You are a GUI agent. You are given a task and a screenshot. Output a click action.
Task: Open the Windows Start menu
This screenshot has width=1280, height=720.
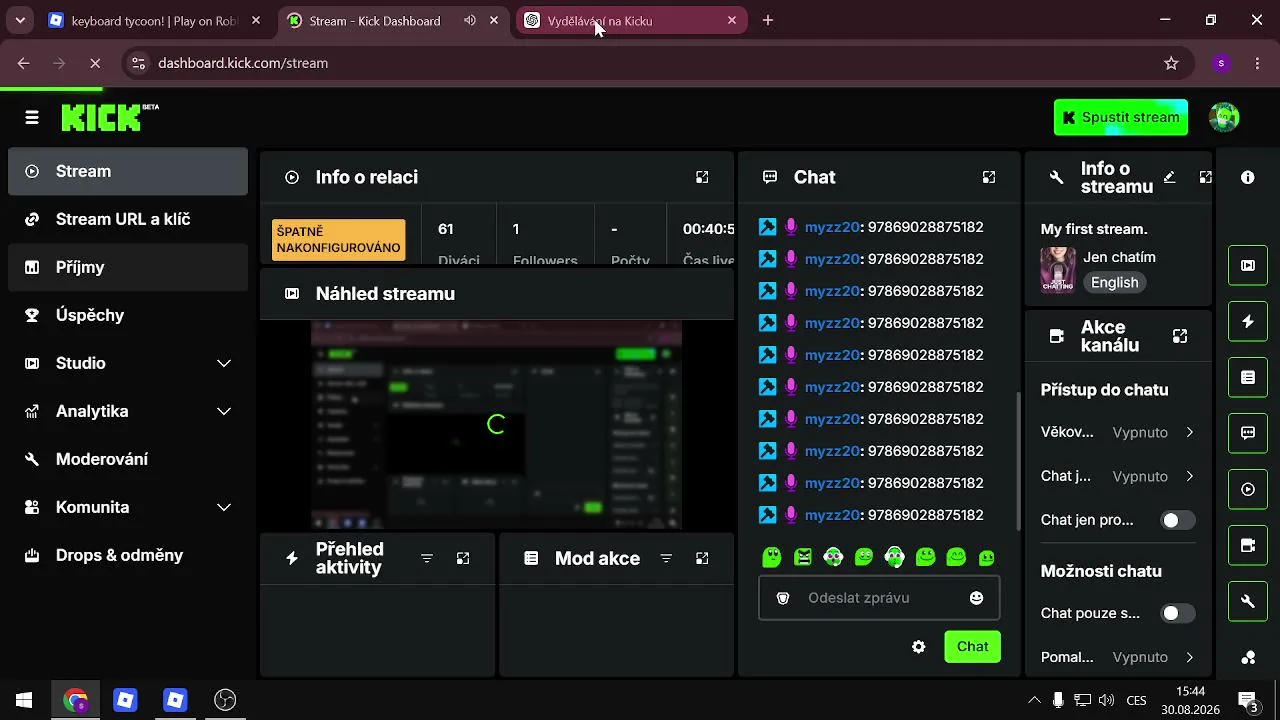coord(24,700)
